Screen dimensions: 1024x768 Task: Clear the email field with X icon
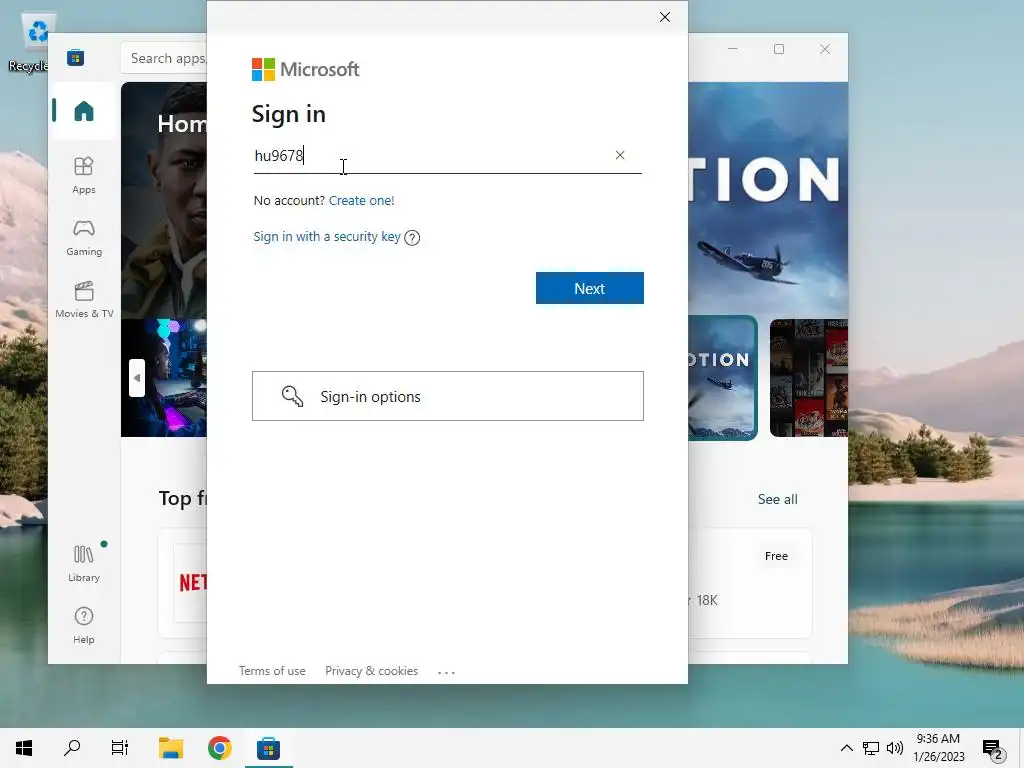tap(620, 155)
